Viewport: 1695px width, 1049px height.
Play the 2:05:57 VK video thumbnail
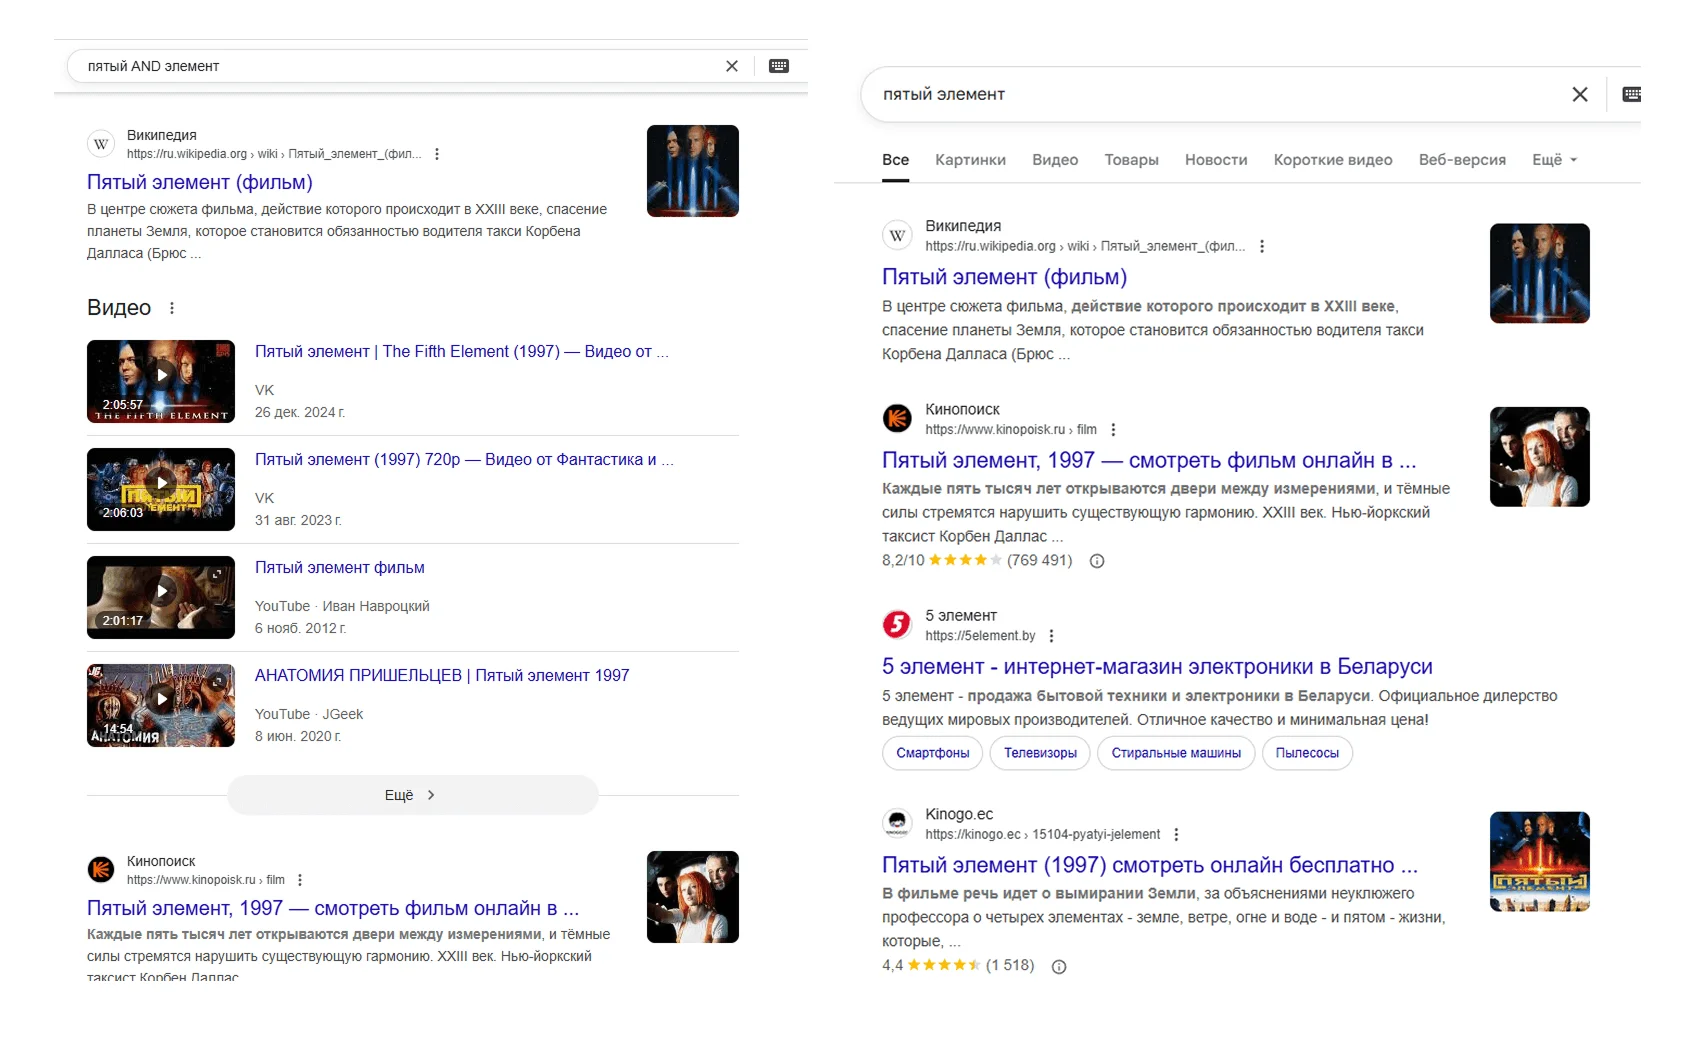click(x=161, y=381)
